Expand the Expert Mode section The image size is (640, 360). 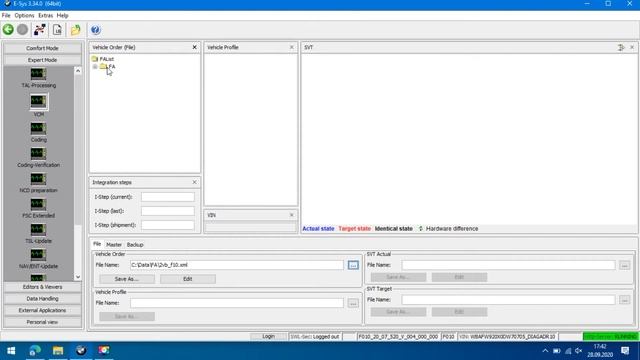pos(42,60)
